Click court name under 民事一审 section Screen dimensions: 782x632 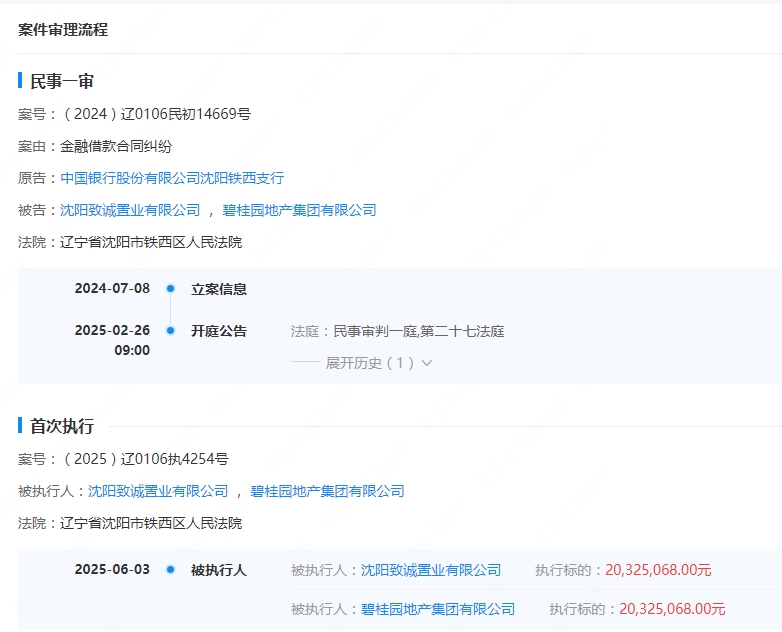(151, 242)
